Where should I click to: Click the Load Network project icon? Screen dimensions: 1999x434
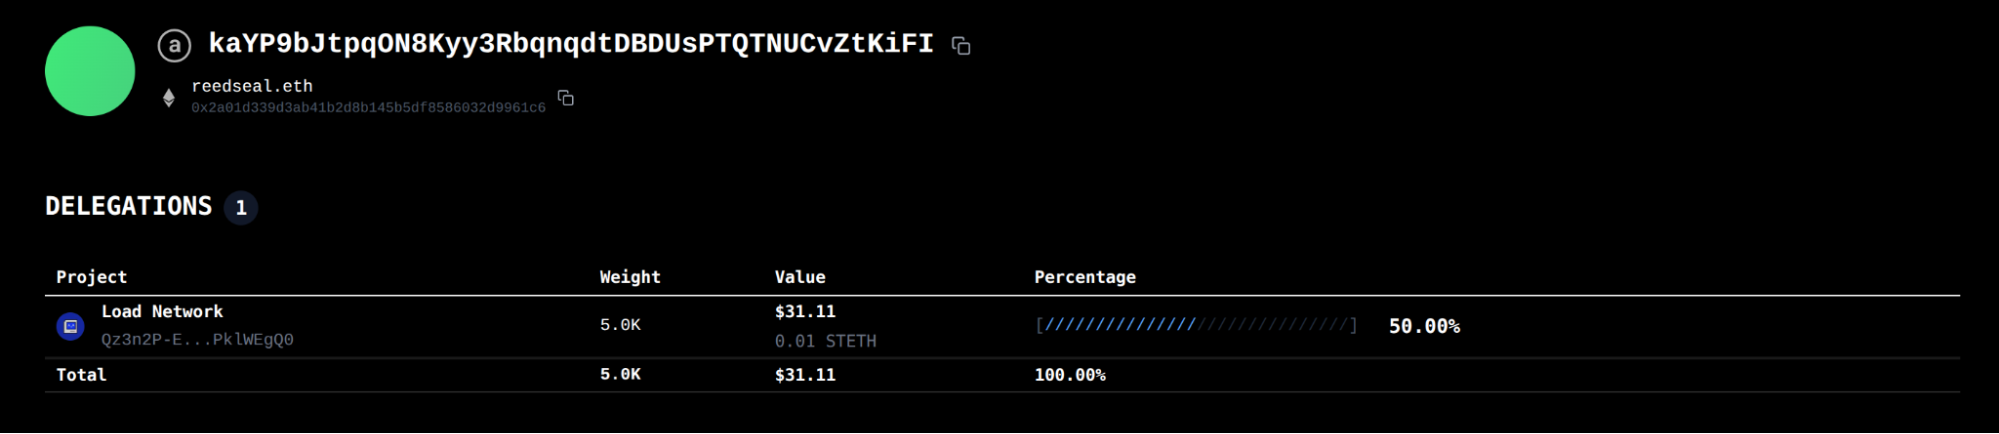point(70,326)
